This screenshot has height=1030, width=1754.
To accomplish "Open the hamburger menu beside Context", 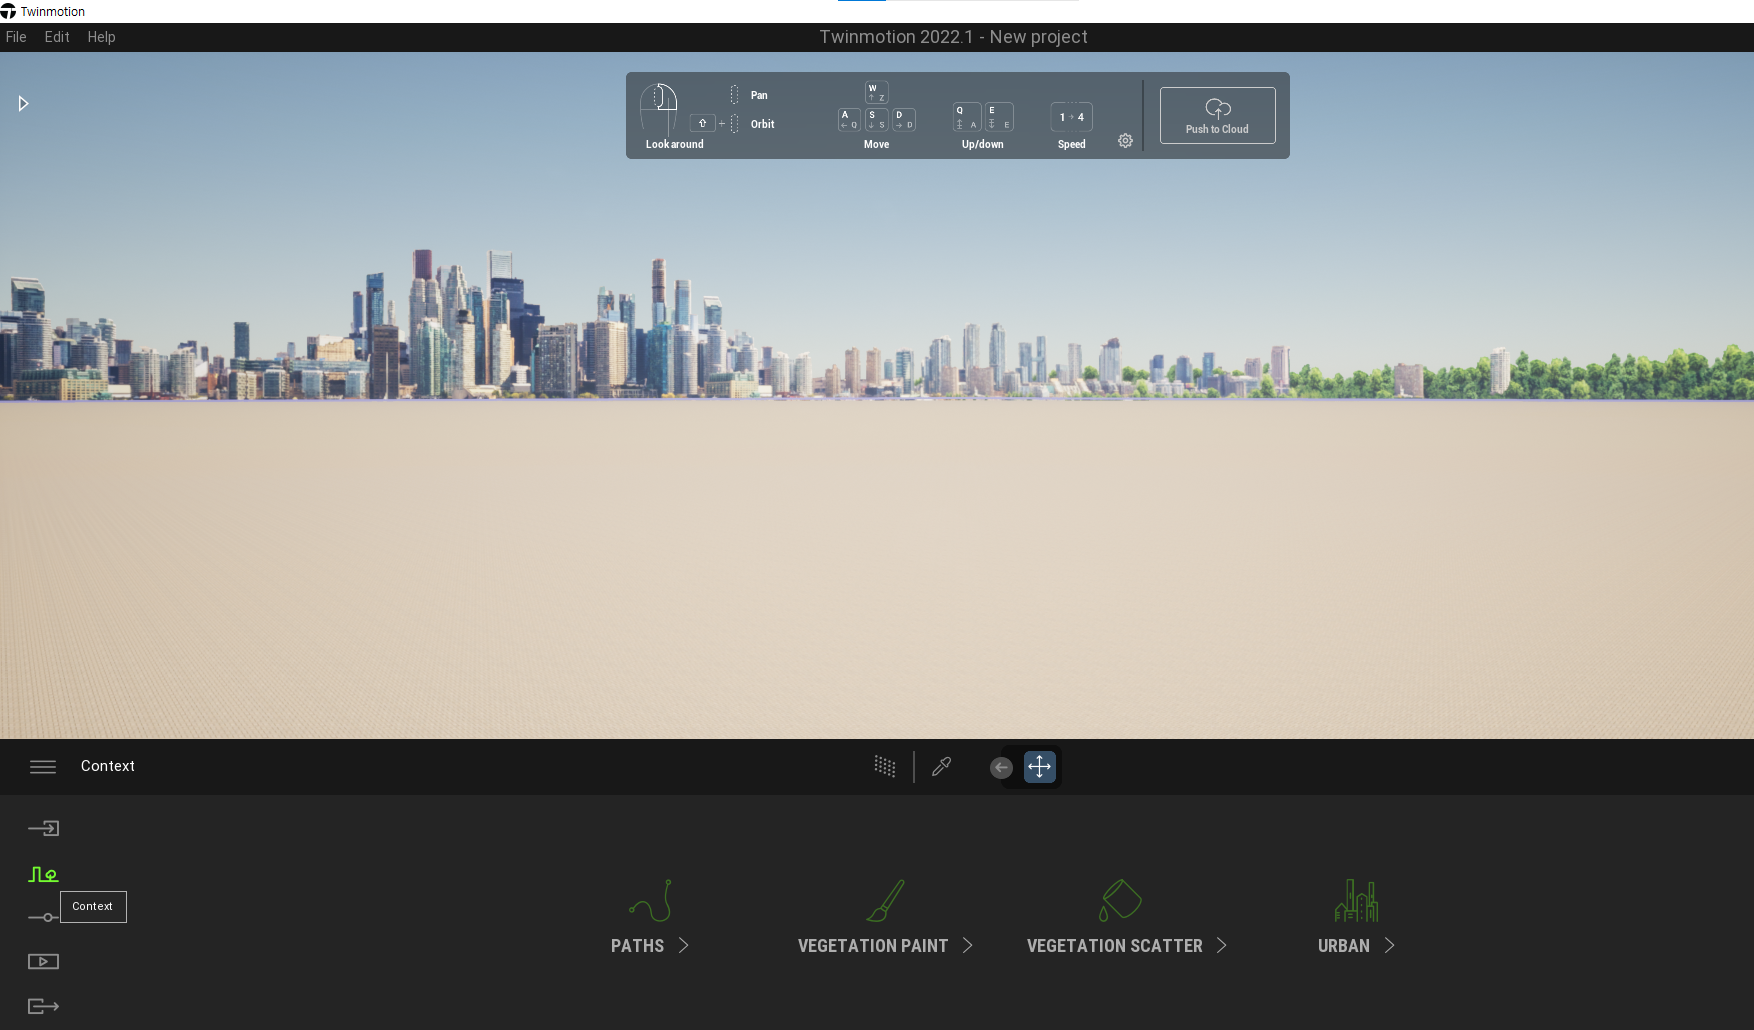I will point(43,767).
